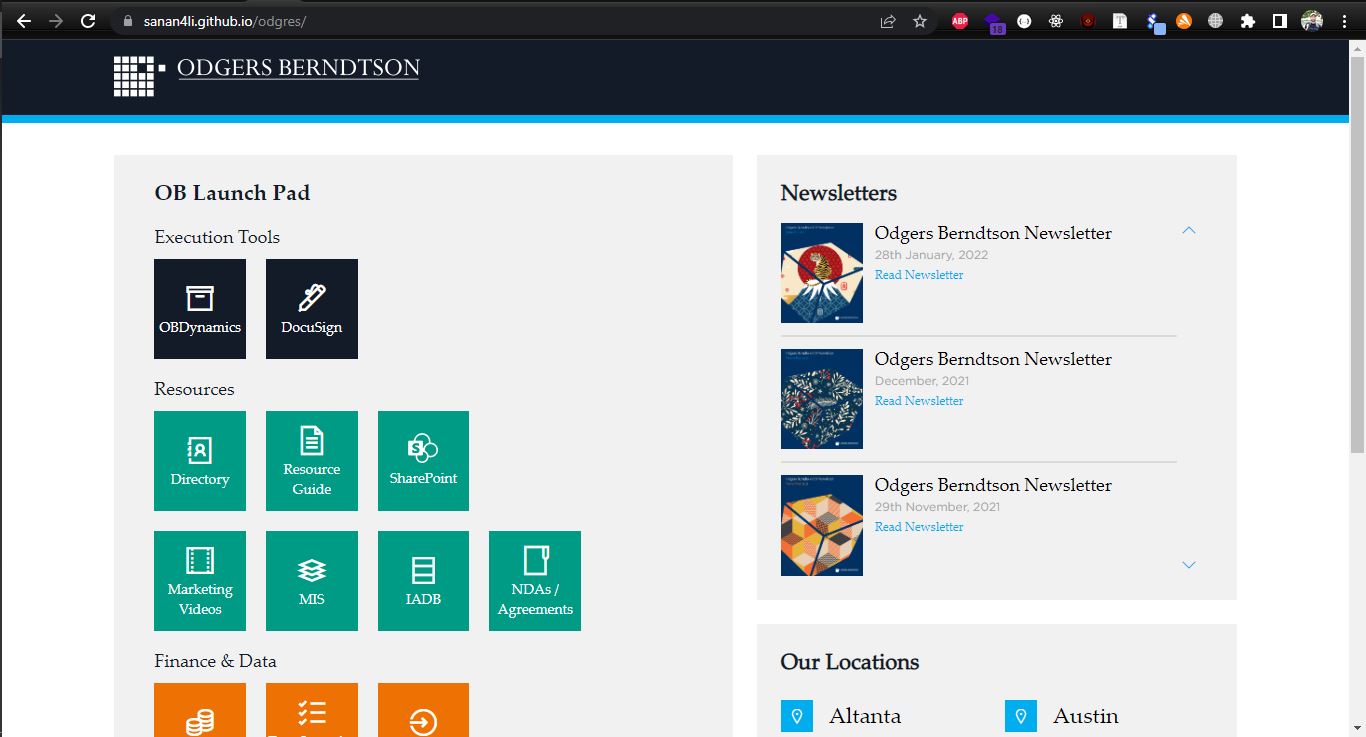
Task: Open the NDAs / Agreements tile
Action: [x=535, y=581]
